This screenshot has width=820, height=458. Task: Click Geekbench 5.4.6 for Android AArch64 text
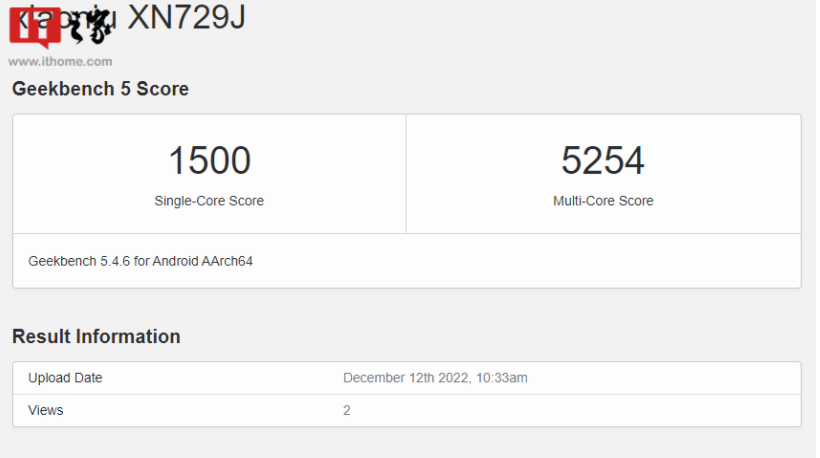click(x=141, y=261)
